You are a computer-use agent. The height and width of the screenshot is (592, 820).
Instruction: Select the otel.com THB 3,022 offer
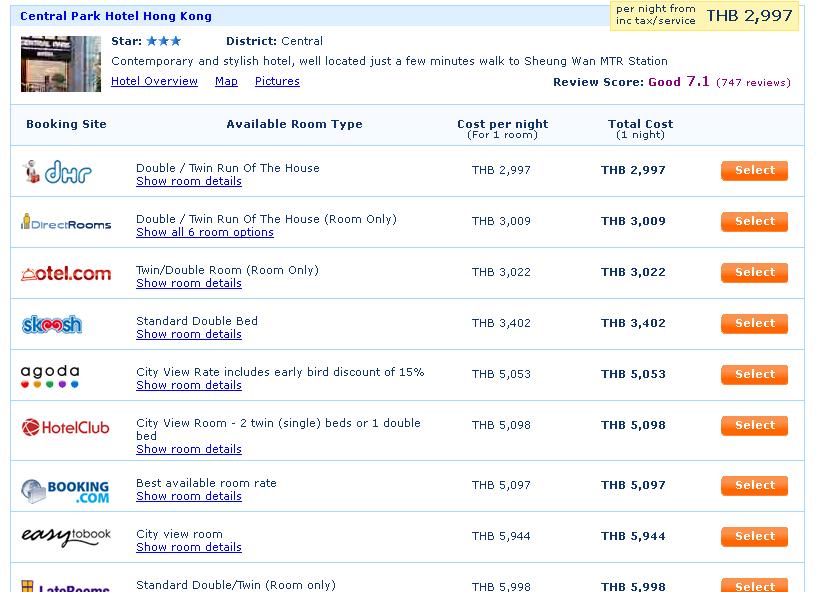(x=755, y=272)
